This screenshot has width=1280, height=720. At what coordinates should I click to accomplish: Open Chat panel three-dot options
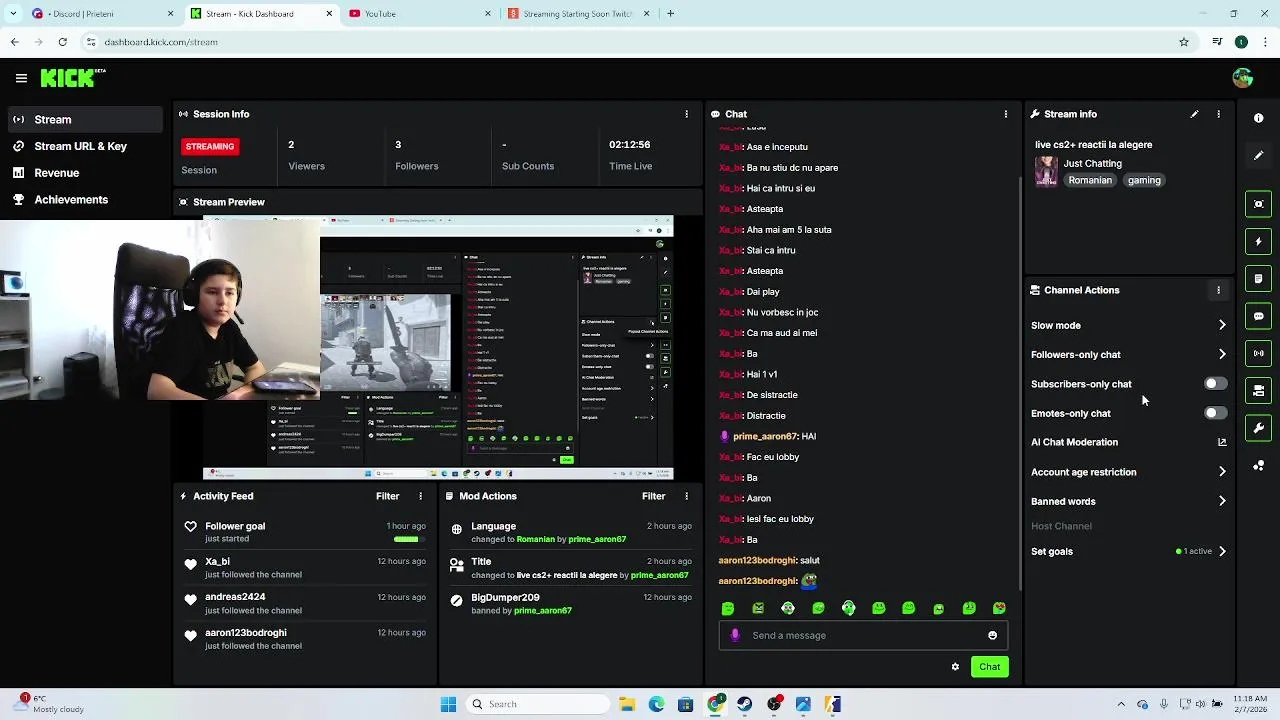(1005, 114)
